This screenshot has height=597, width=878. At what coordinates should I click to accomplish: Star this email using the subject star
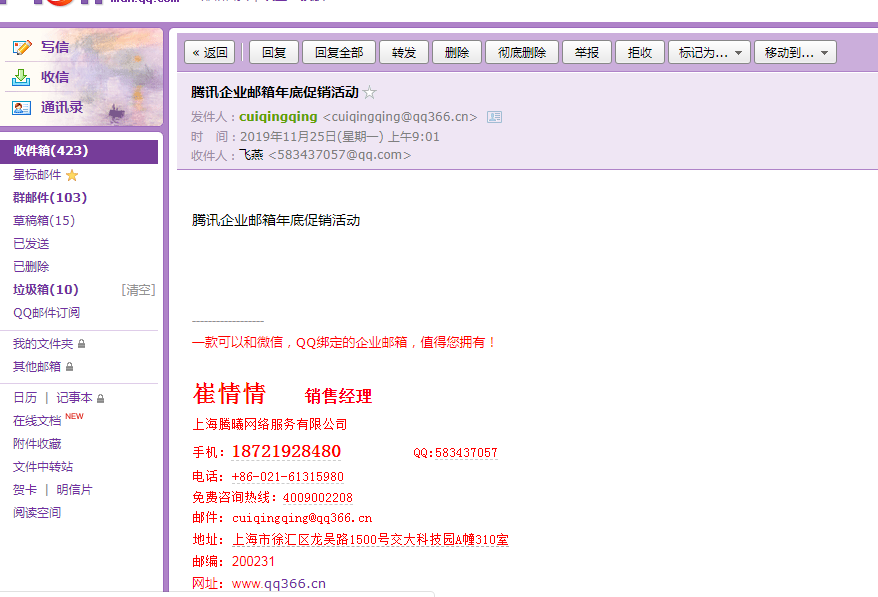[x=370, y=90]
